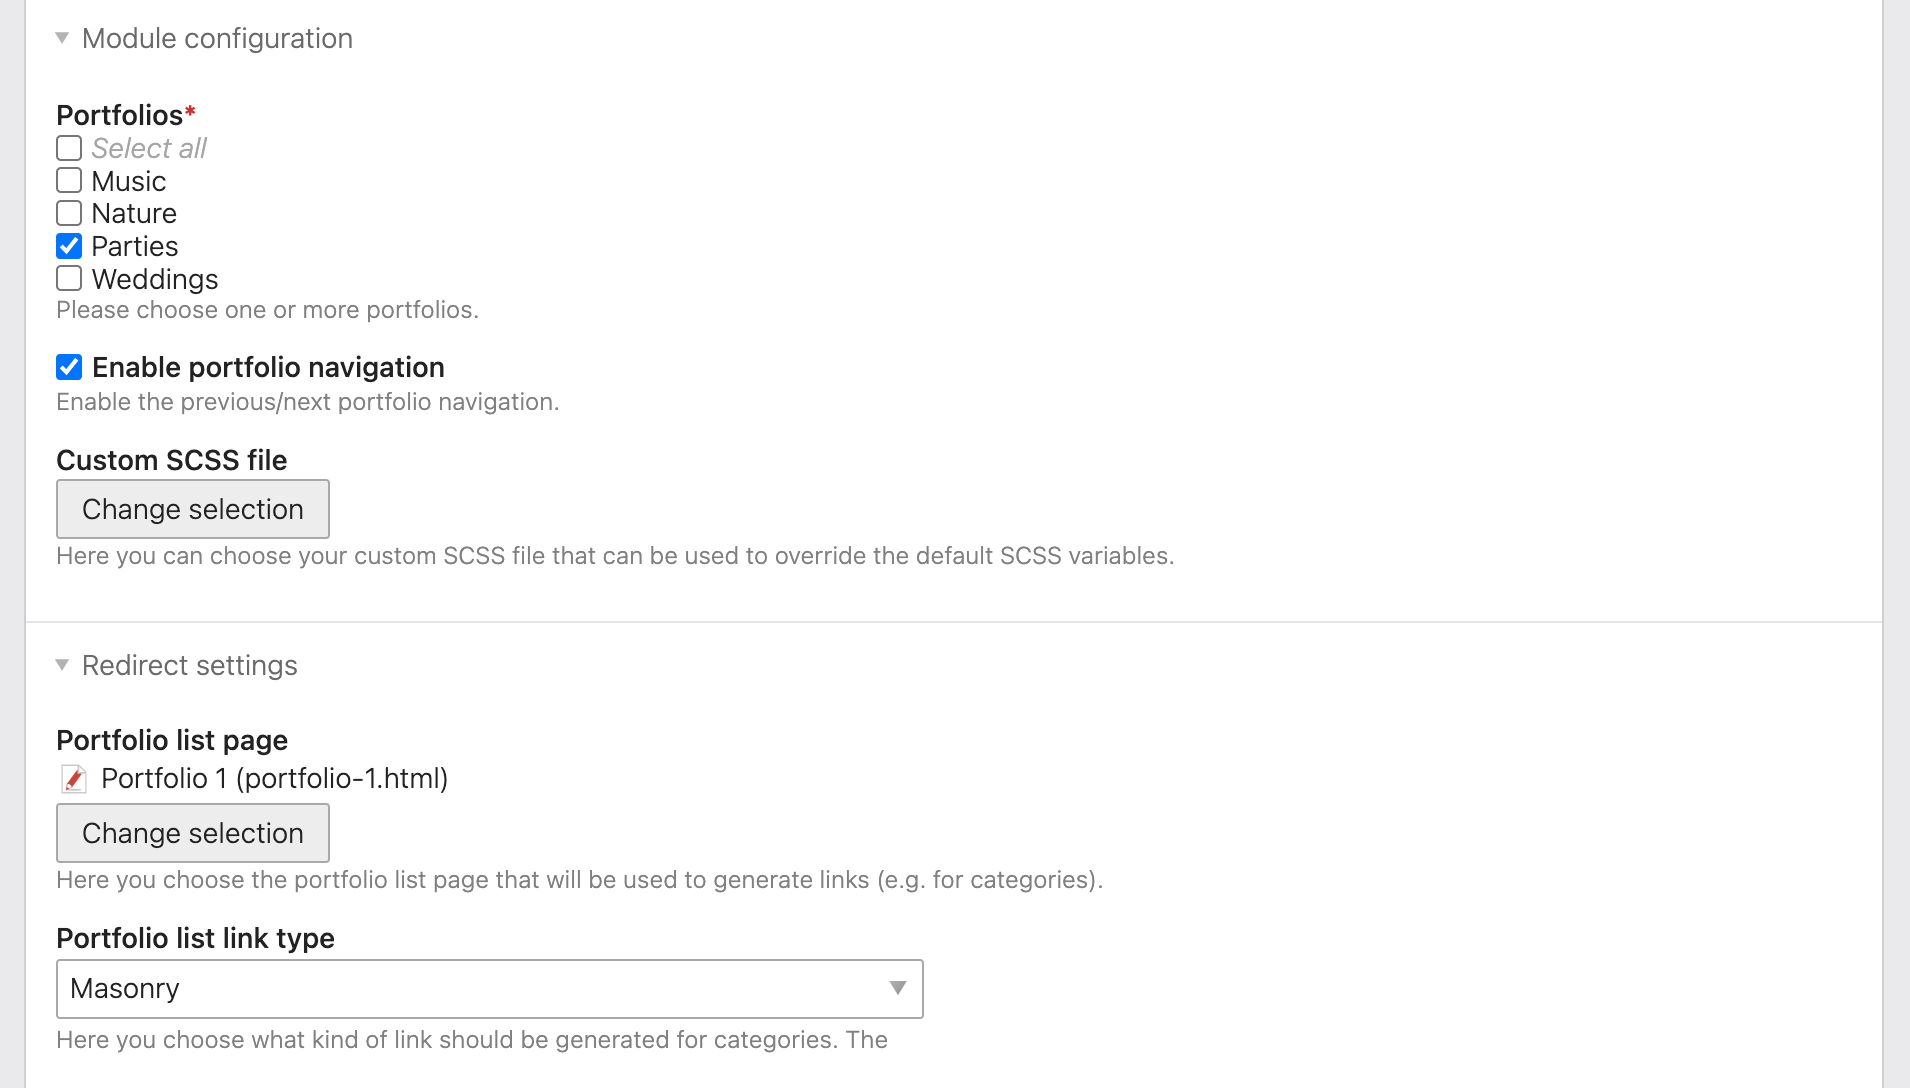Enable the Music portfolio
This screenshot has width=1910, height=1088.
[x=68, y=180]
